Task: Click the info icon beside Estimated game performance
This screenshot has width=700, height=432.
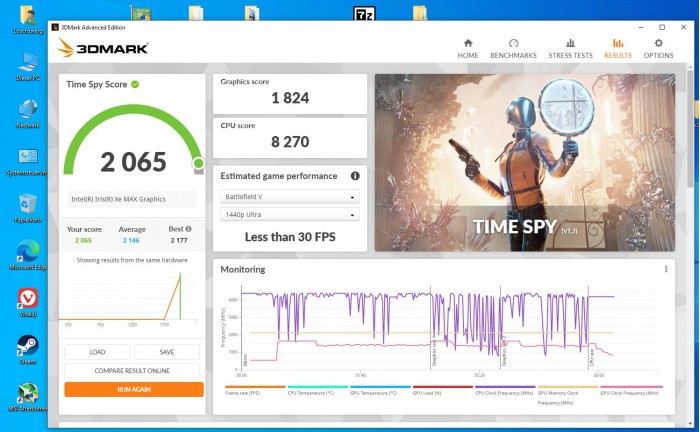Action: click(x=355, y=176)
